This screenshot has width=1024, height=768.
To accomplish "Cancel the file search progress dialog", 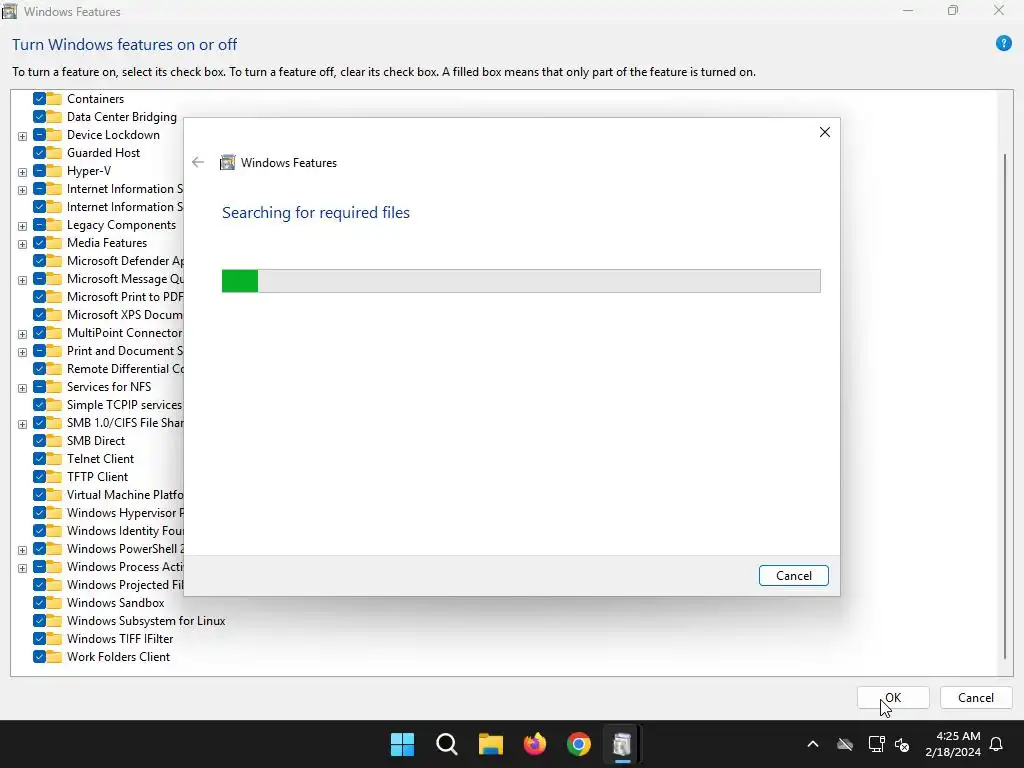I will point(793,575).
